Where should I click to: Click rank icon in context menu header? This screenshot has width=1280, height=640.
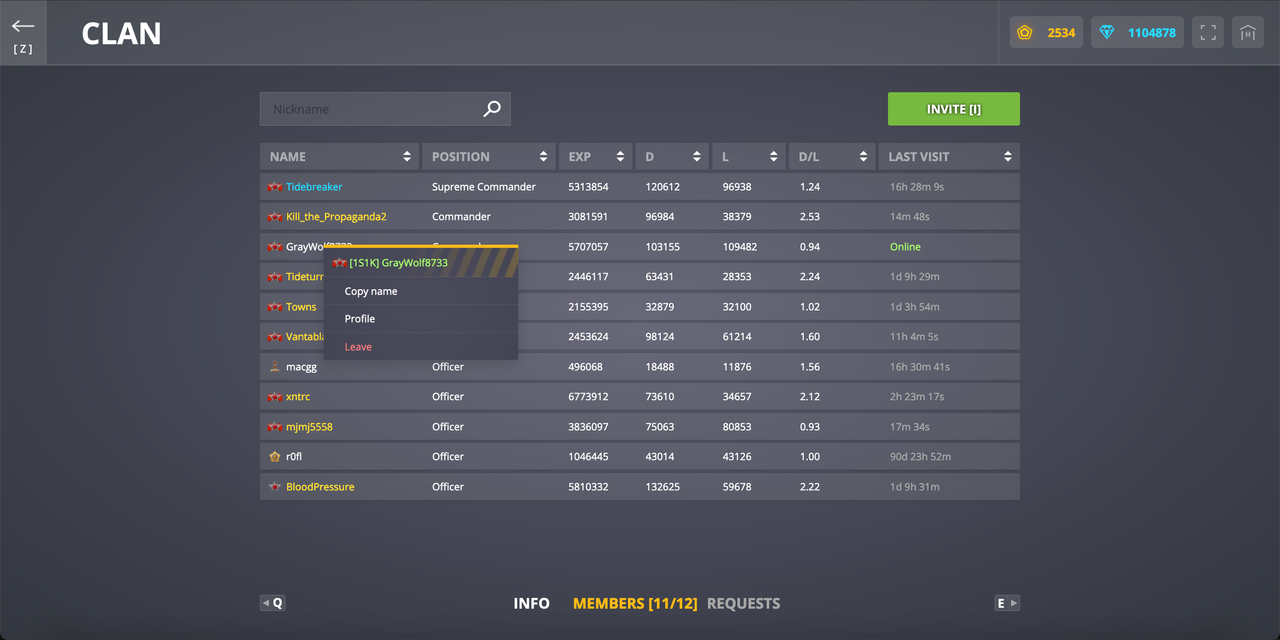(339, 263)
